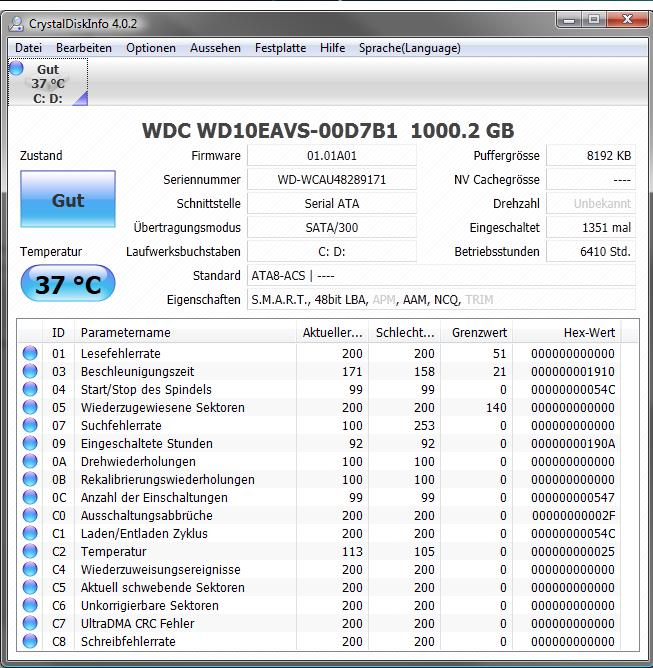
Task: Open the Festplatte menu
Action: (280, 48)
